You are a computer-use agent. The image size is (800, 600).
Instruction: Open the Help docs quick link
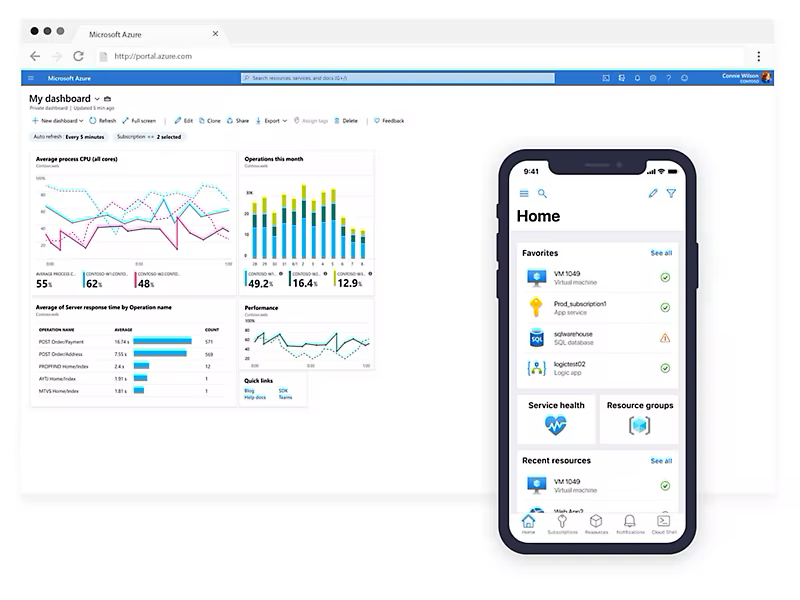coord(255,397)
